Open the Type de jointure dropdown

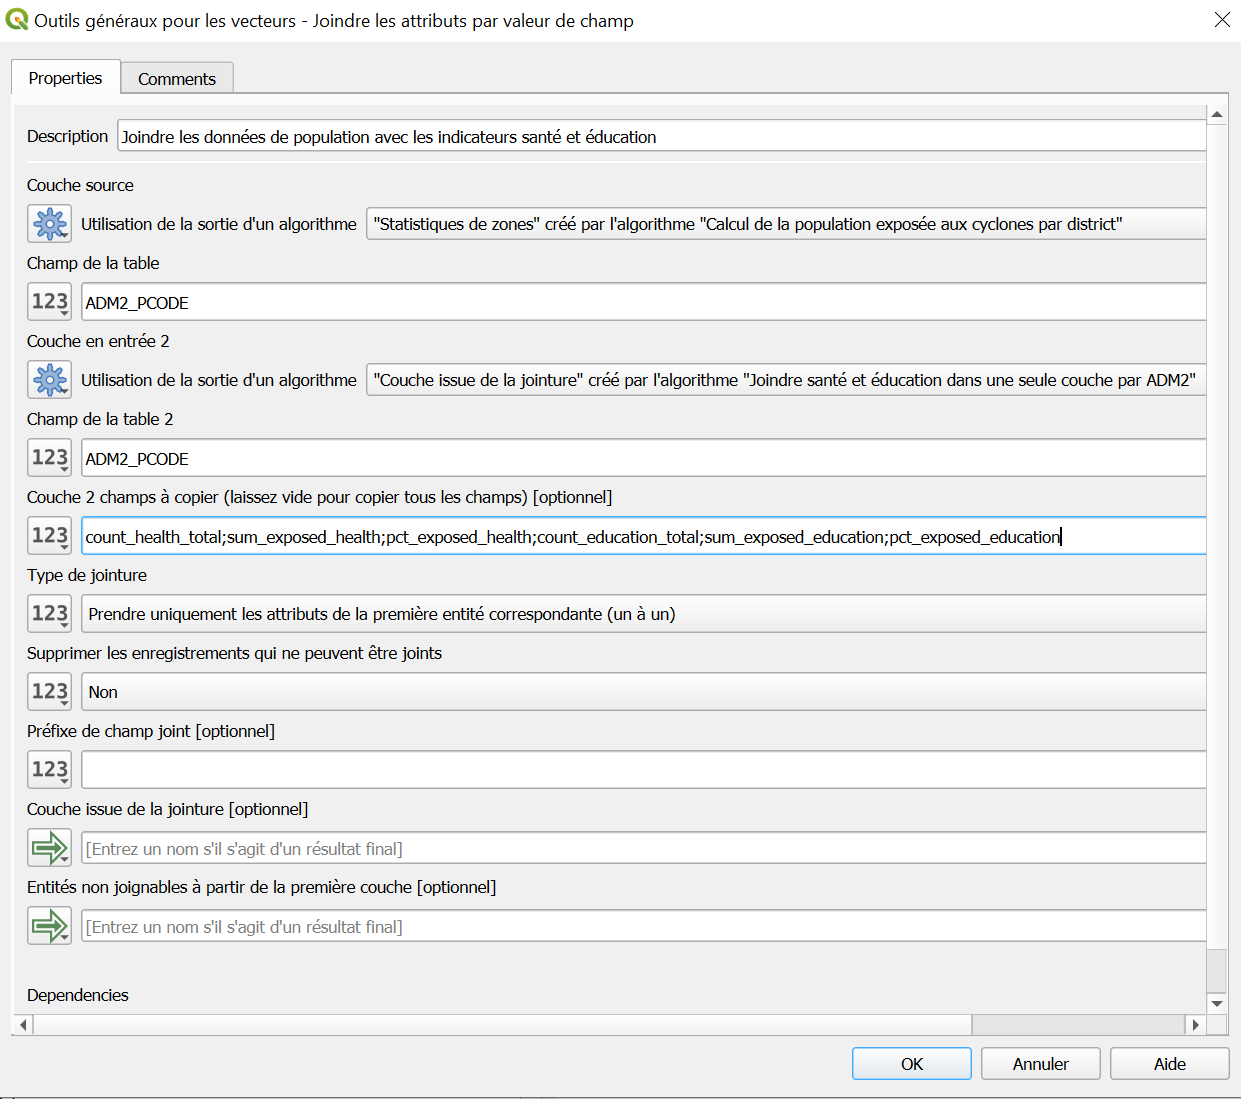coord(642,614)
